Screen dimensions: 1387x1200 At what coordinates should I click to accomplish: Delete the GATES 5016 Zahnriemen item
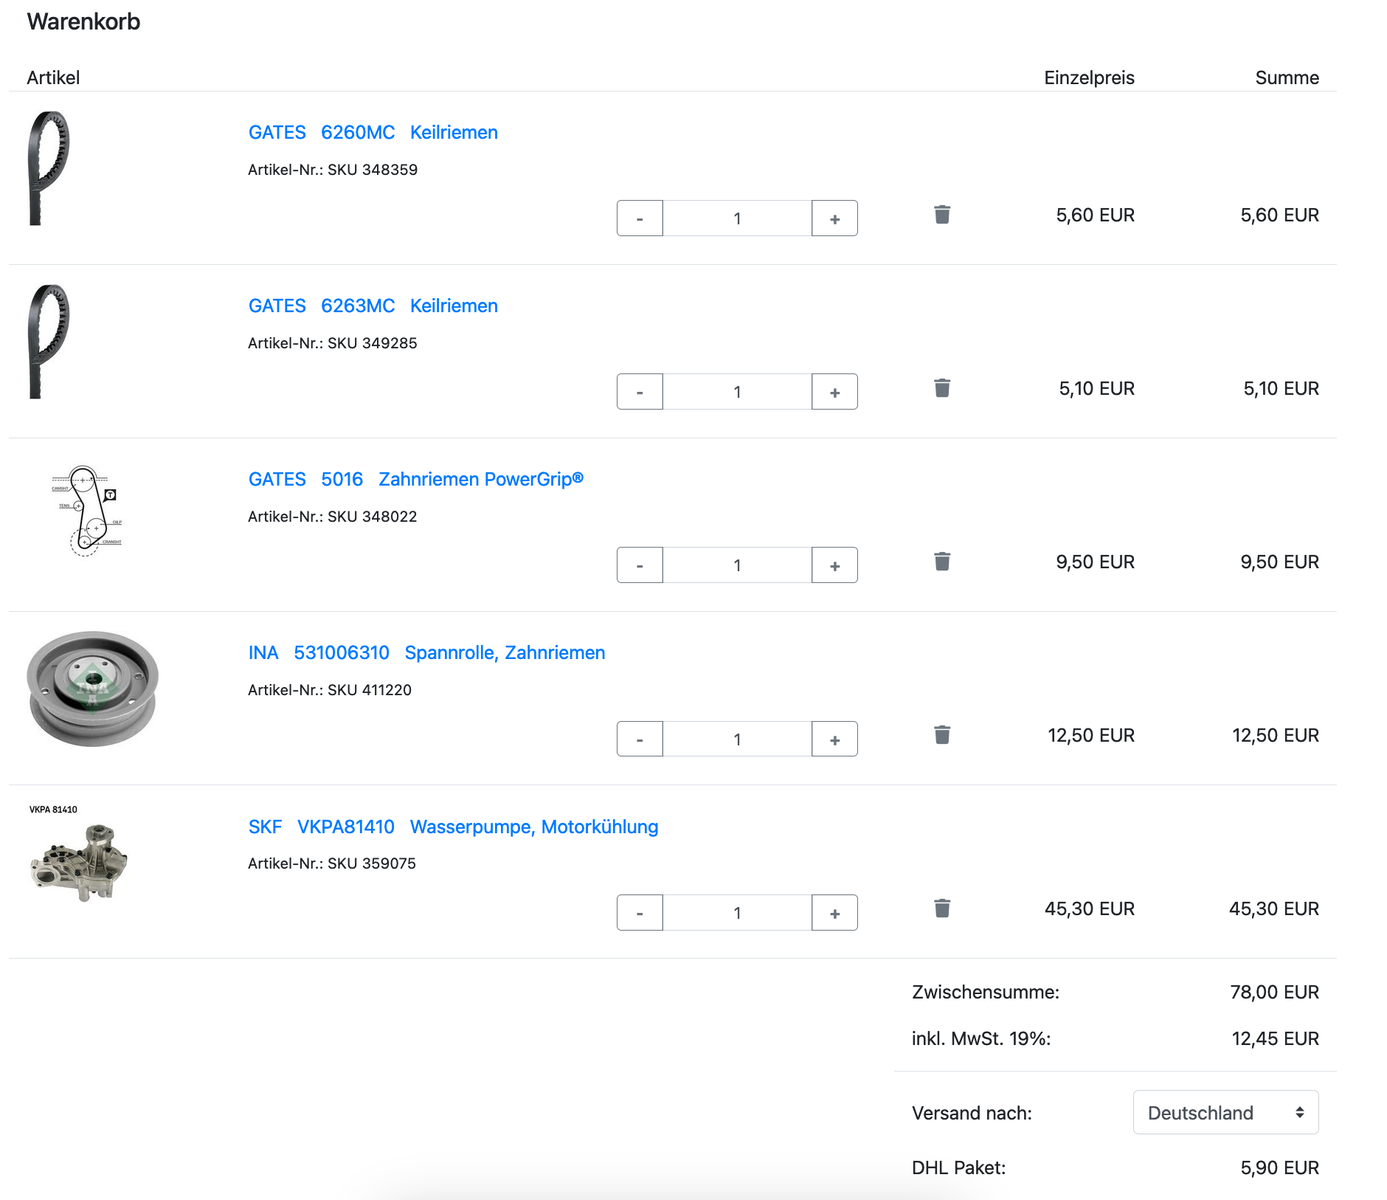click(x=942, y=561)
